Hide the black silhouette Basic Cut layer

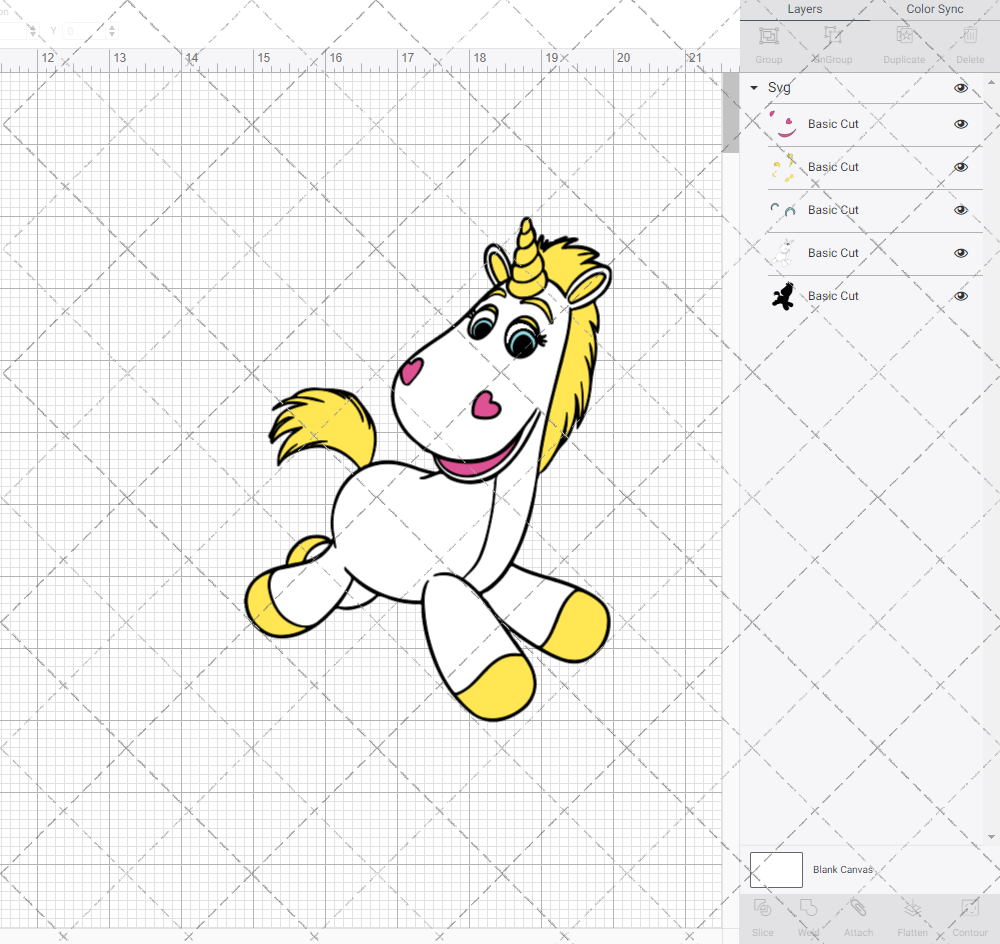point(960,296)
